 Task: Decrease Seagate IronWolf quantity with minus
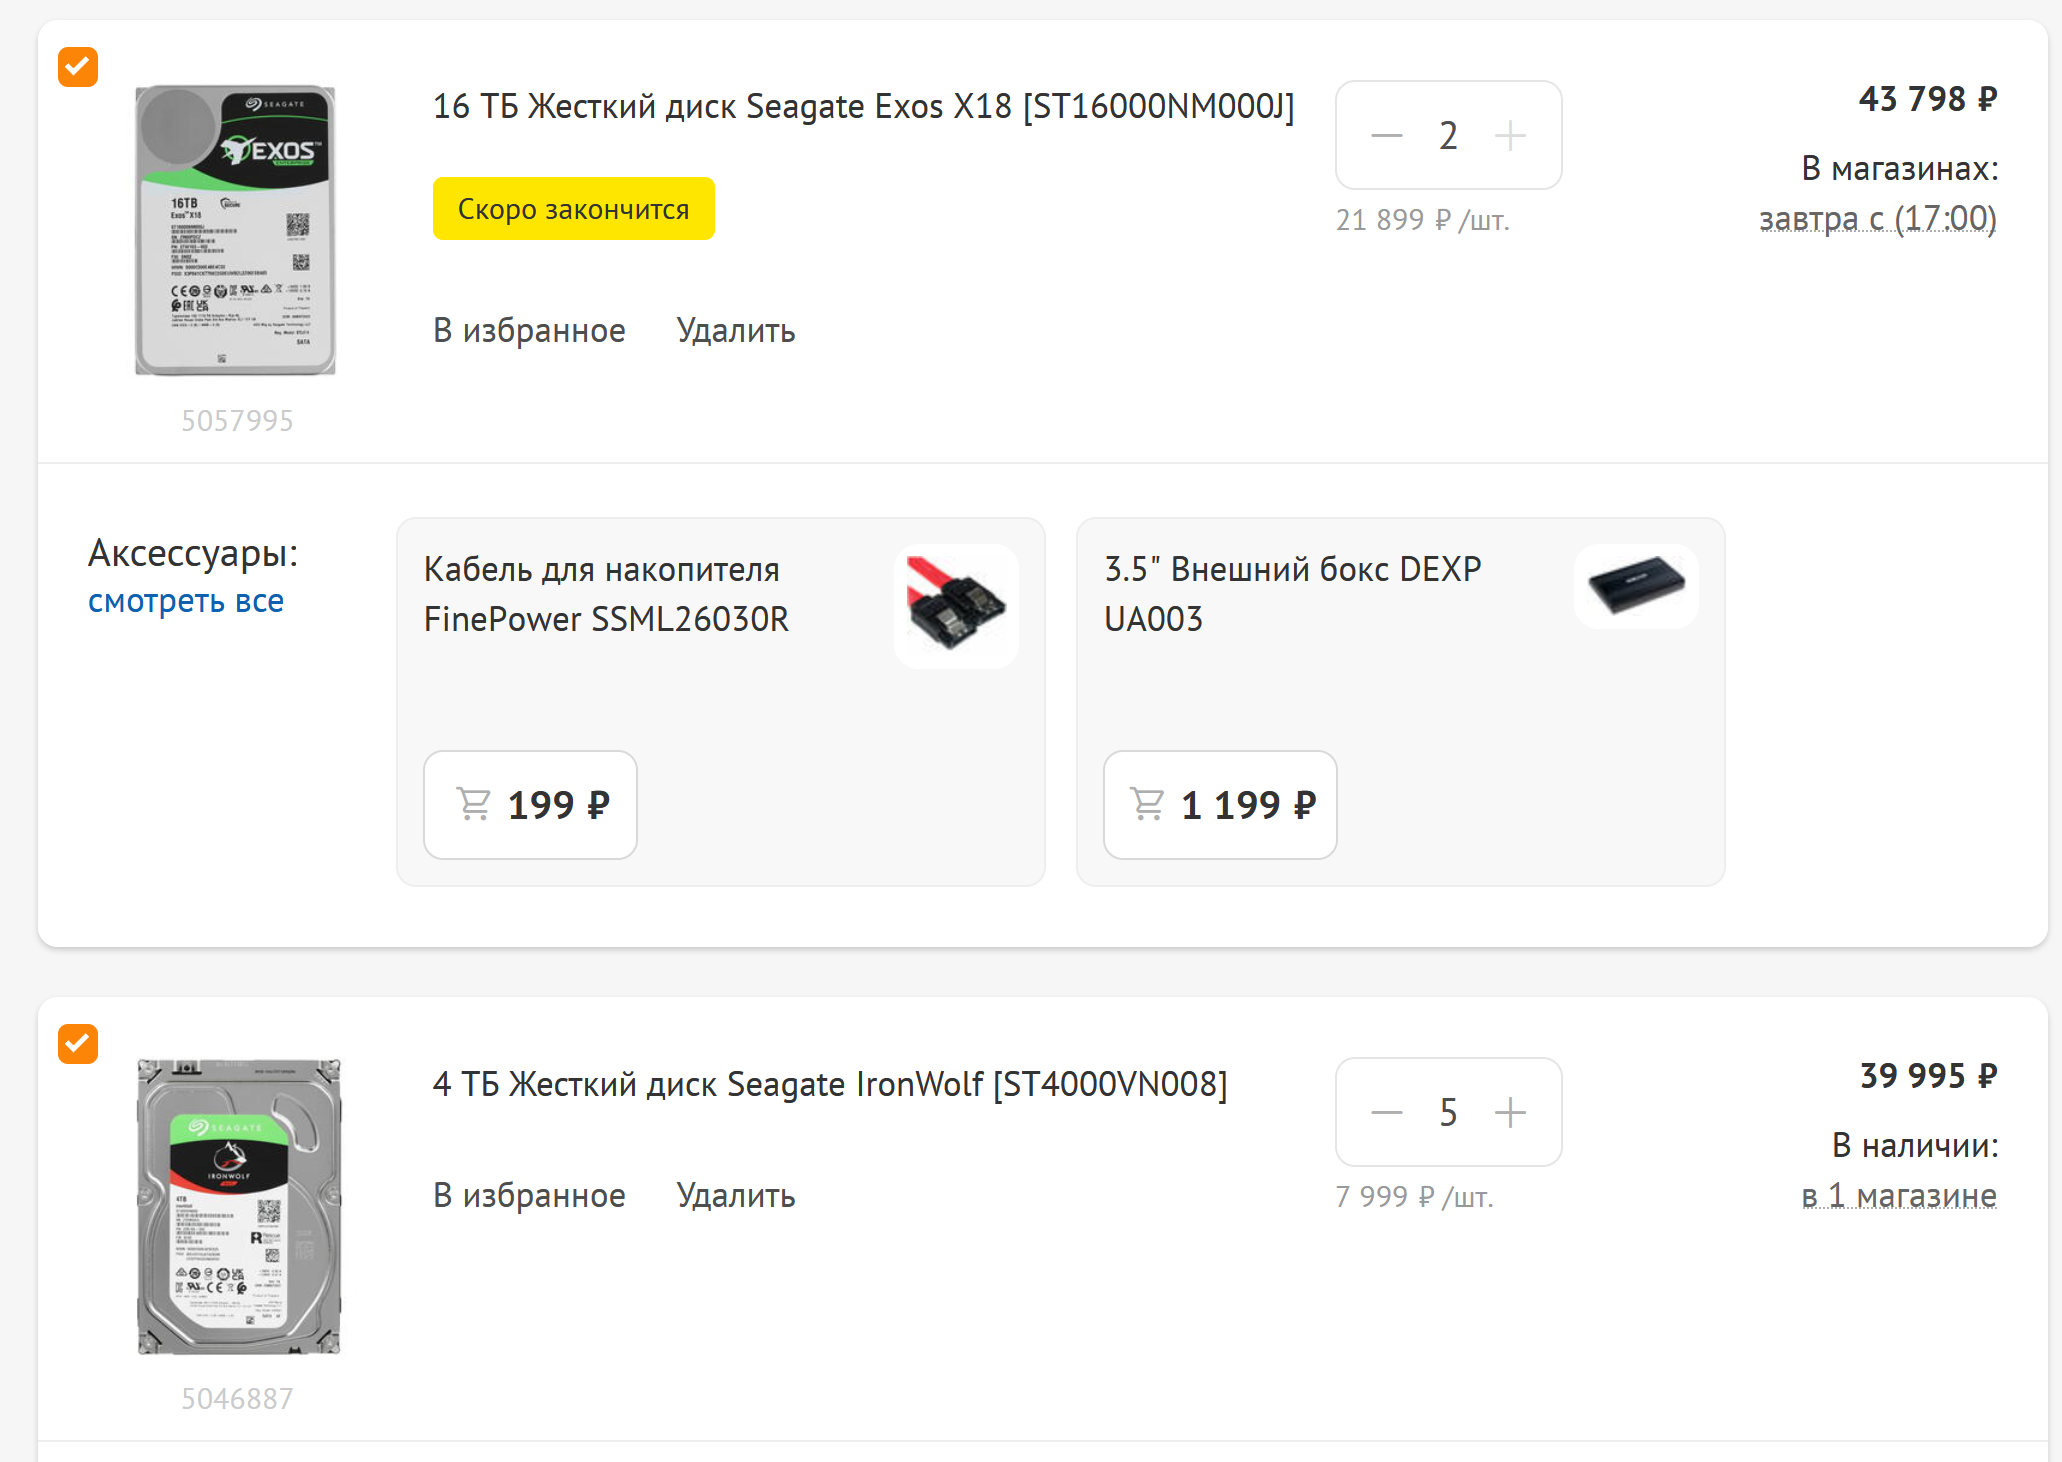click(x=1386, y=1112)
